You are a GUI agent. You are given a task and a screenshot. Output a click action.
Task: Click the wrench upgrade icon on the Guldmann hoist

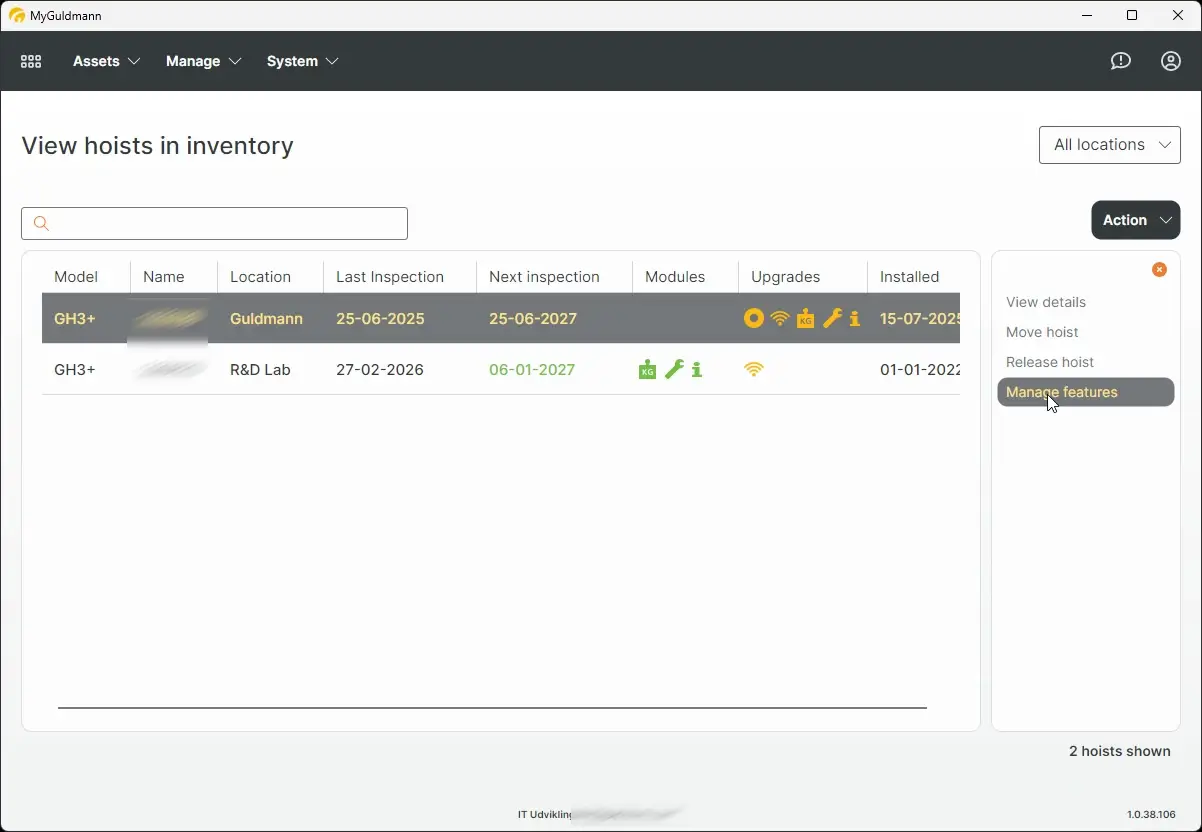click(x=831, y=318)
